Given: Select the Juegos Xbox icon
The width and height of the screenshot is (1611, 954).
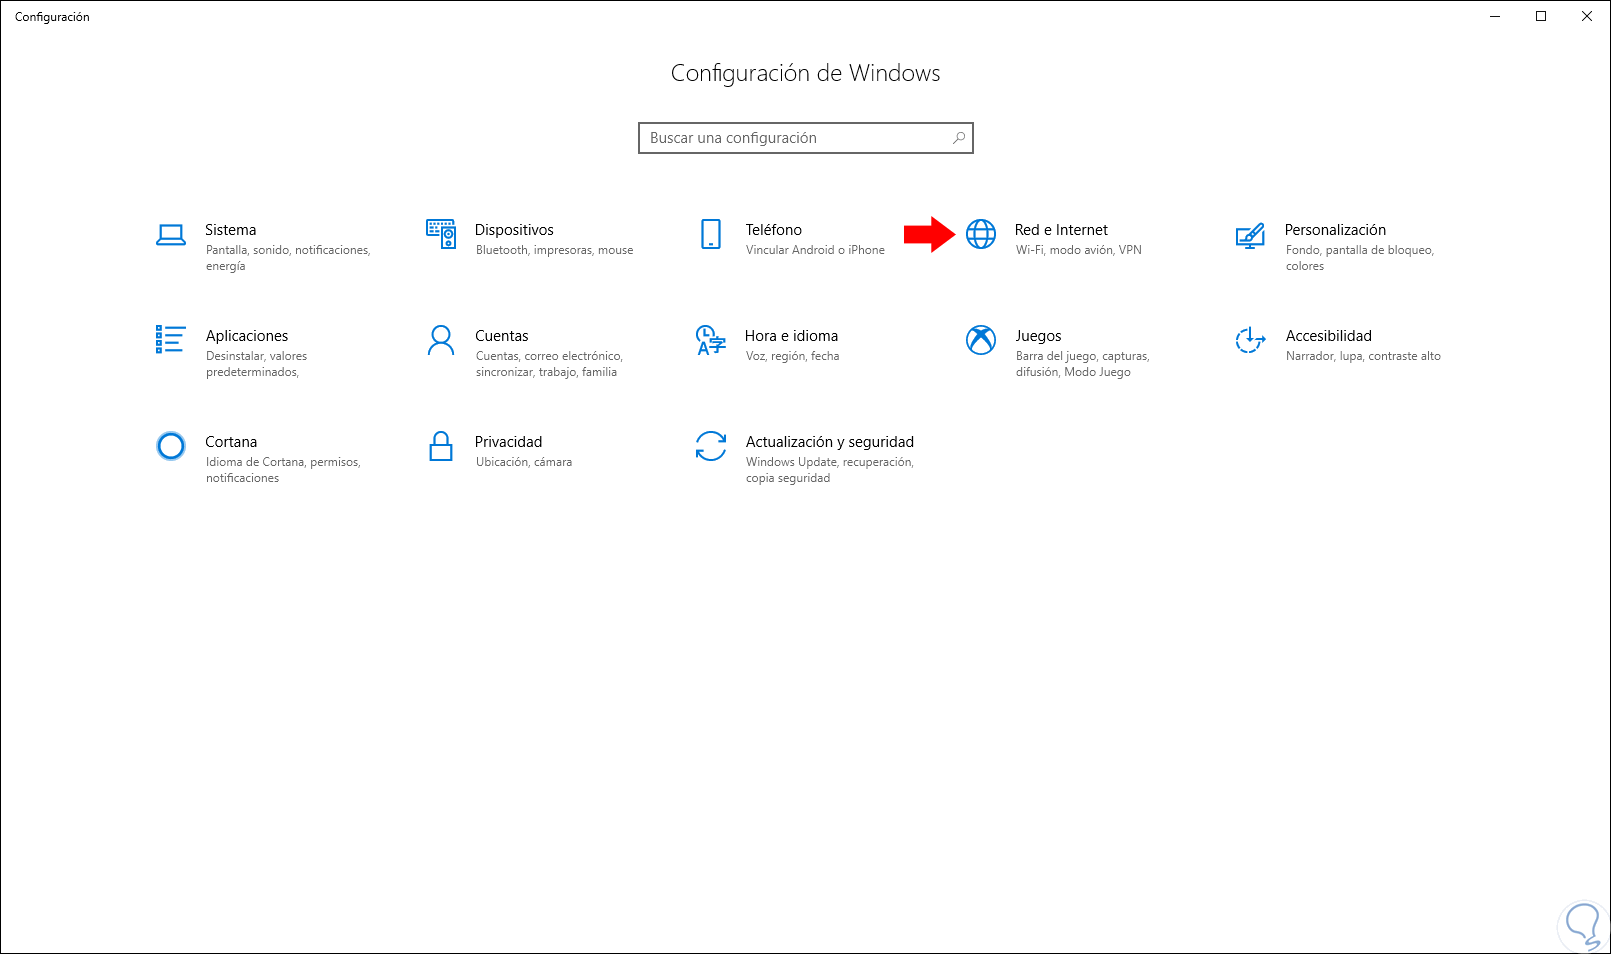Looking at the screenshot, I should 981,340.
